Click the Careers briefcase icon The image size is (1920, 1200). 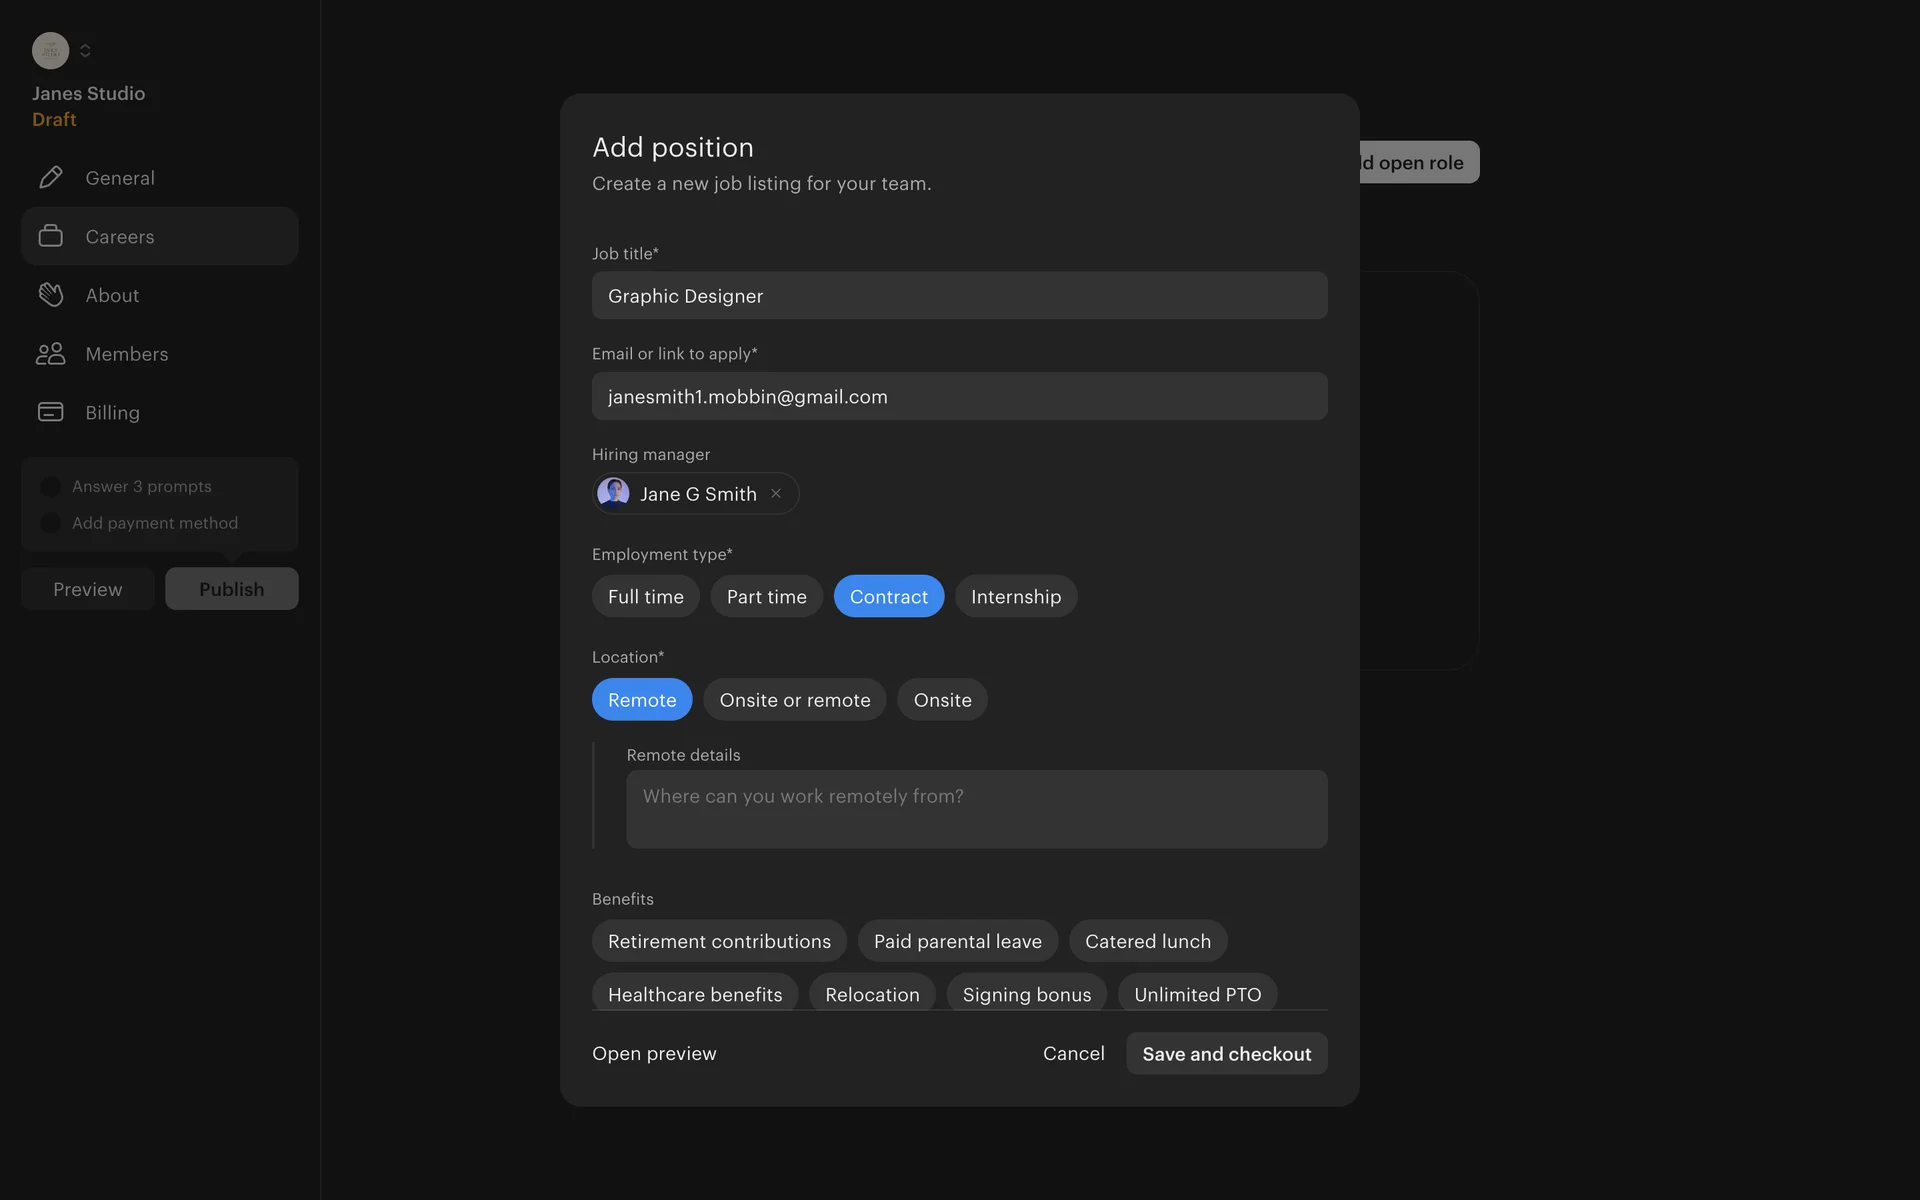pyautogui.click(x=50, y=236)
